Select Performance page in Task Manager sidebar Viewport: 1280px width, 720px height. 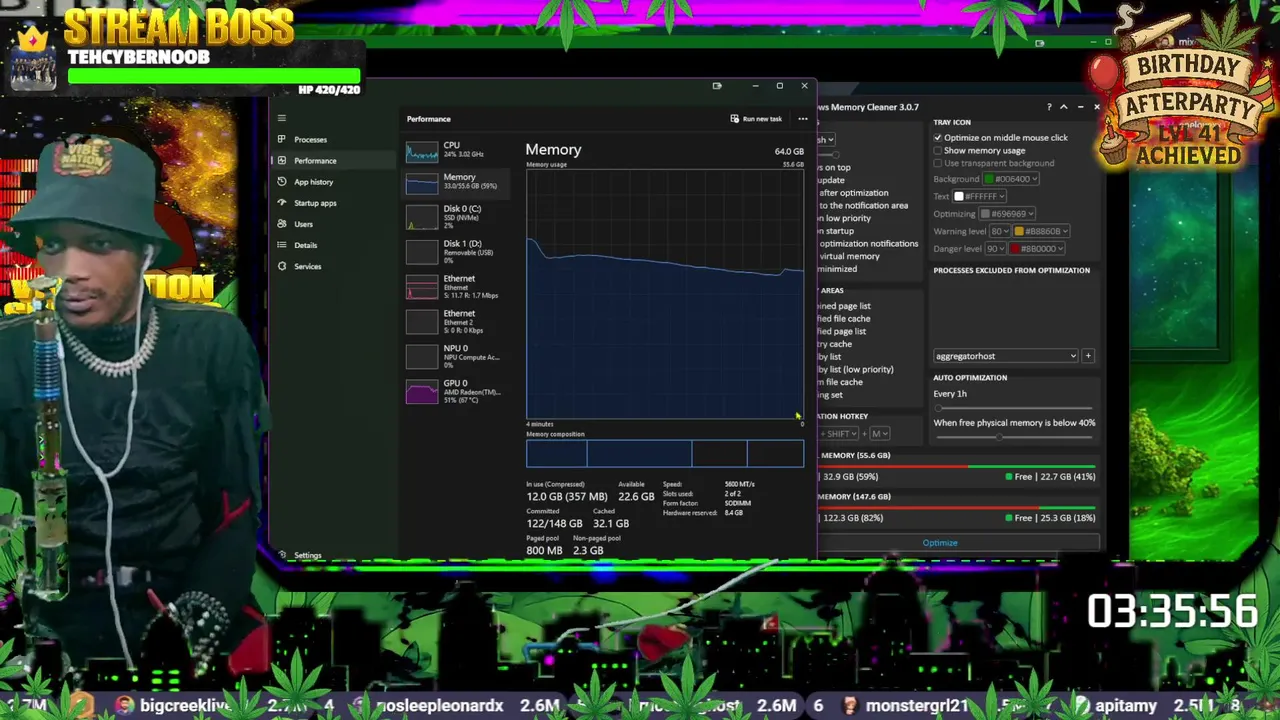coord(333,160)
